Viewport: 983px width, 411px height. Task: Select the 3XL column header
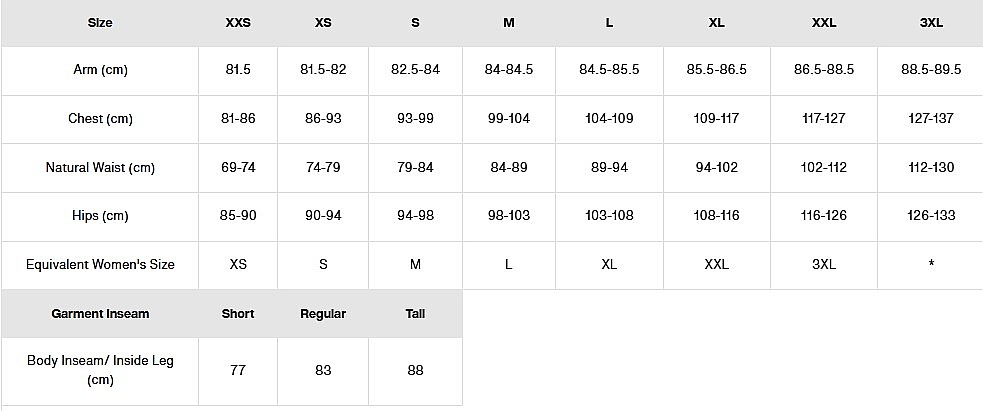click(x=930, y=23)
